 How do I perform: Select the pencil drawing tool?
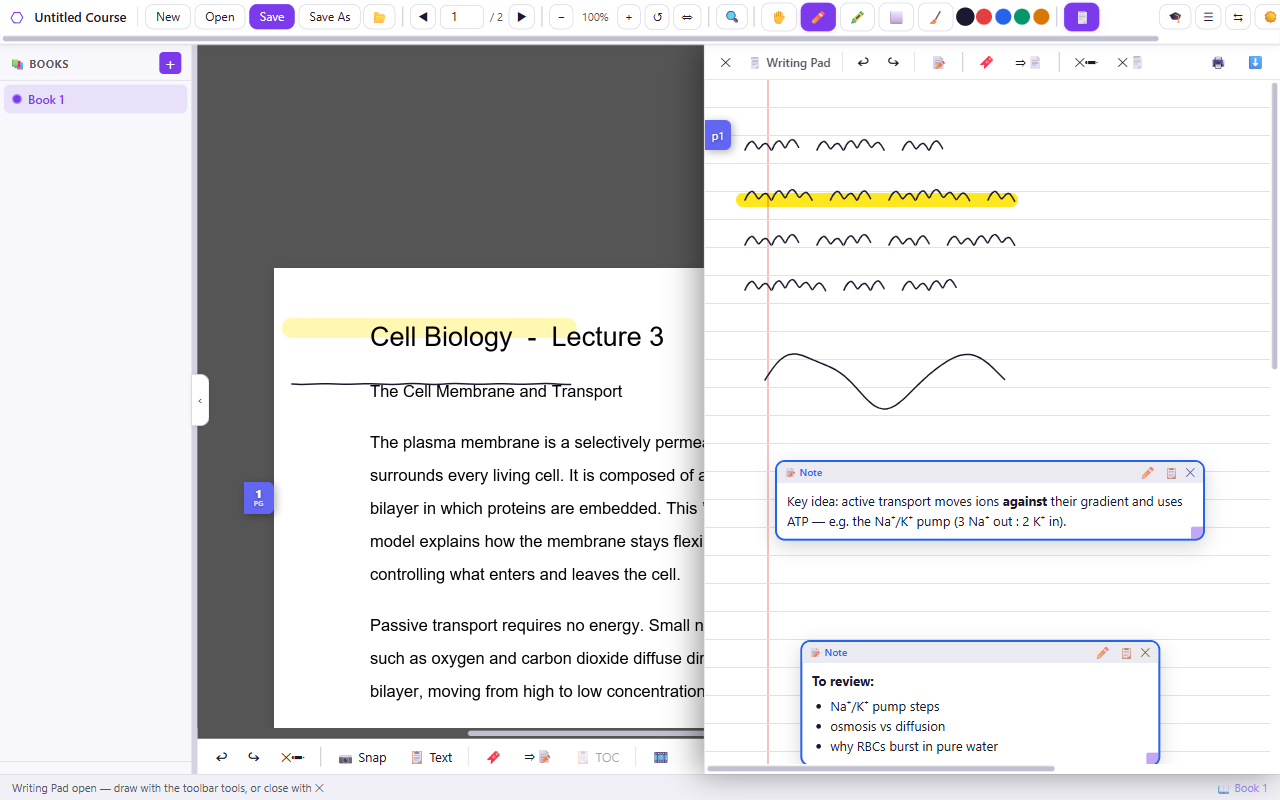click(818, 17)
